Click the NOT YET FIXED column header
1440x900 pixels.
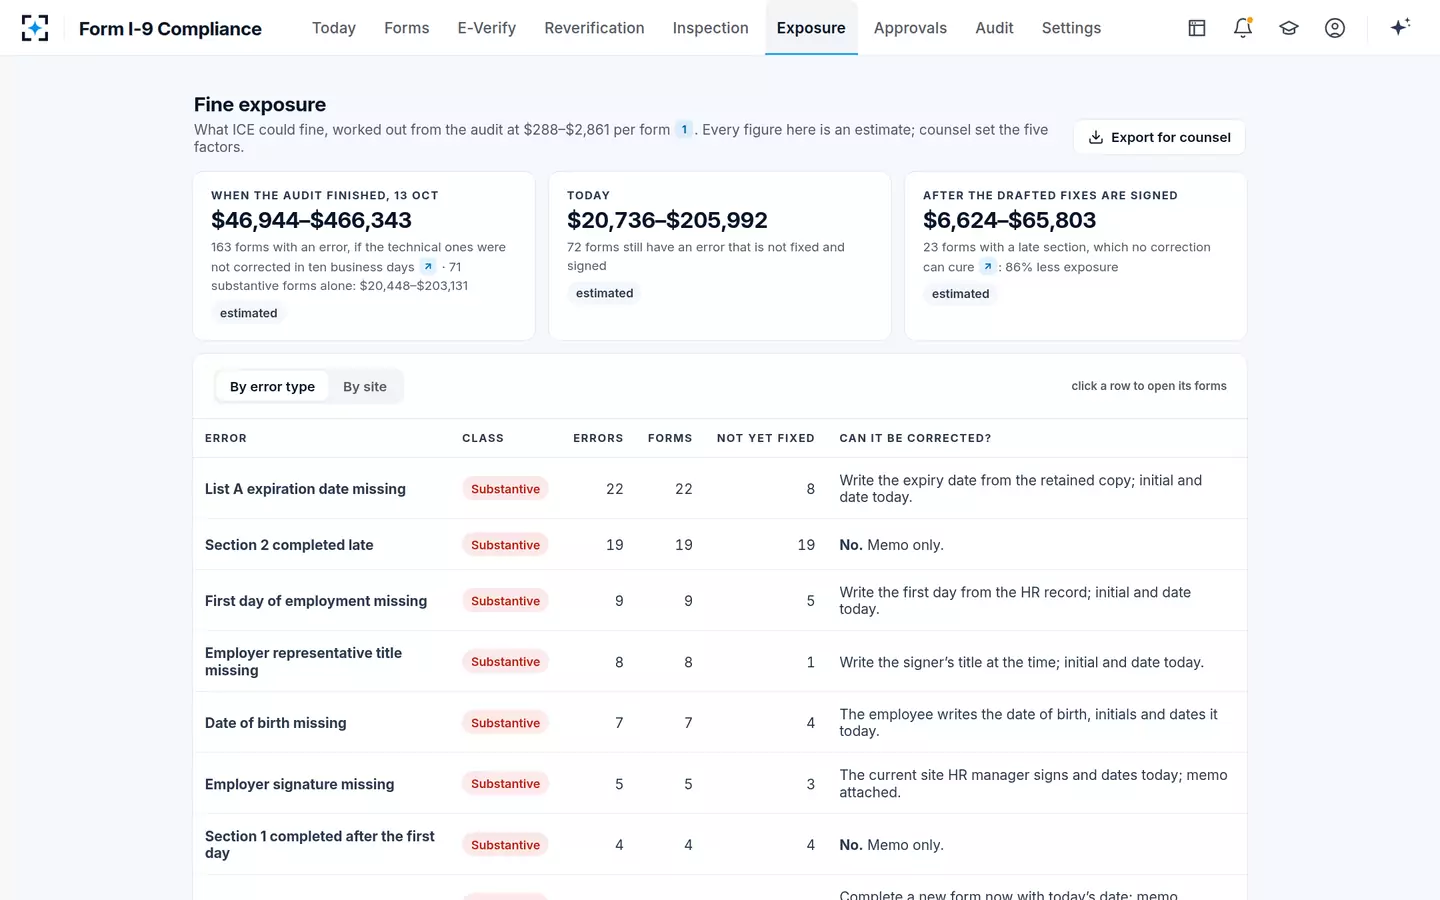(766, 438)
